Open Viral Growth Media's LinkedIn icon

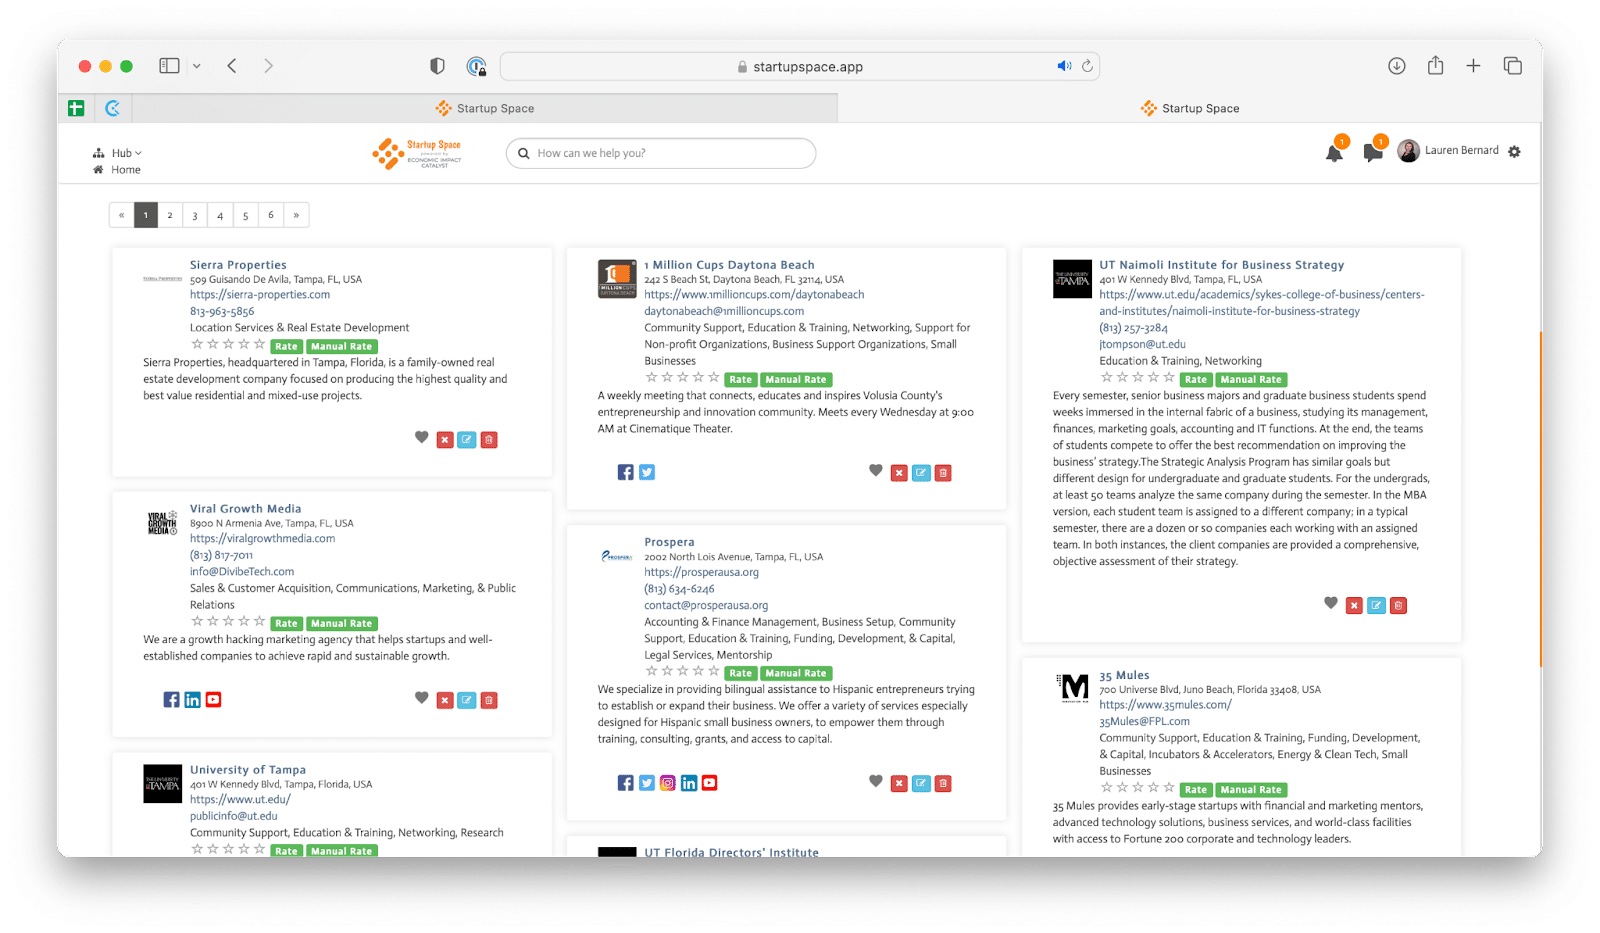coord(192,700)
